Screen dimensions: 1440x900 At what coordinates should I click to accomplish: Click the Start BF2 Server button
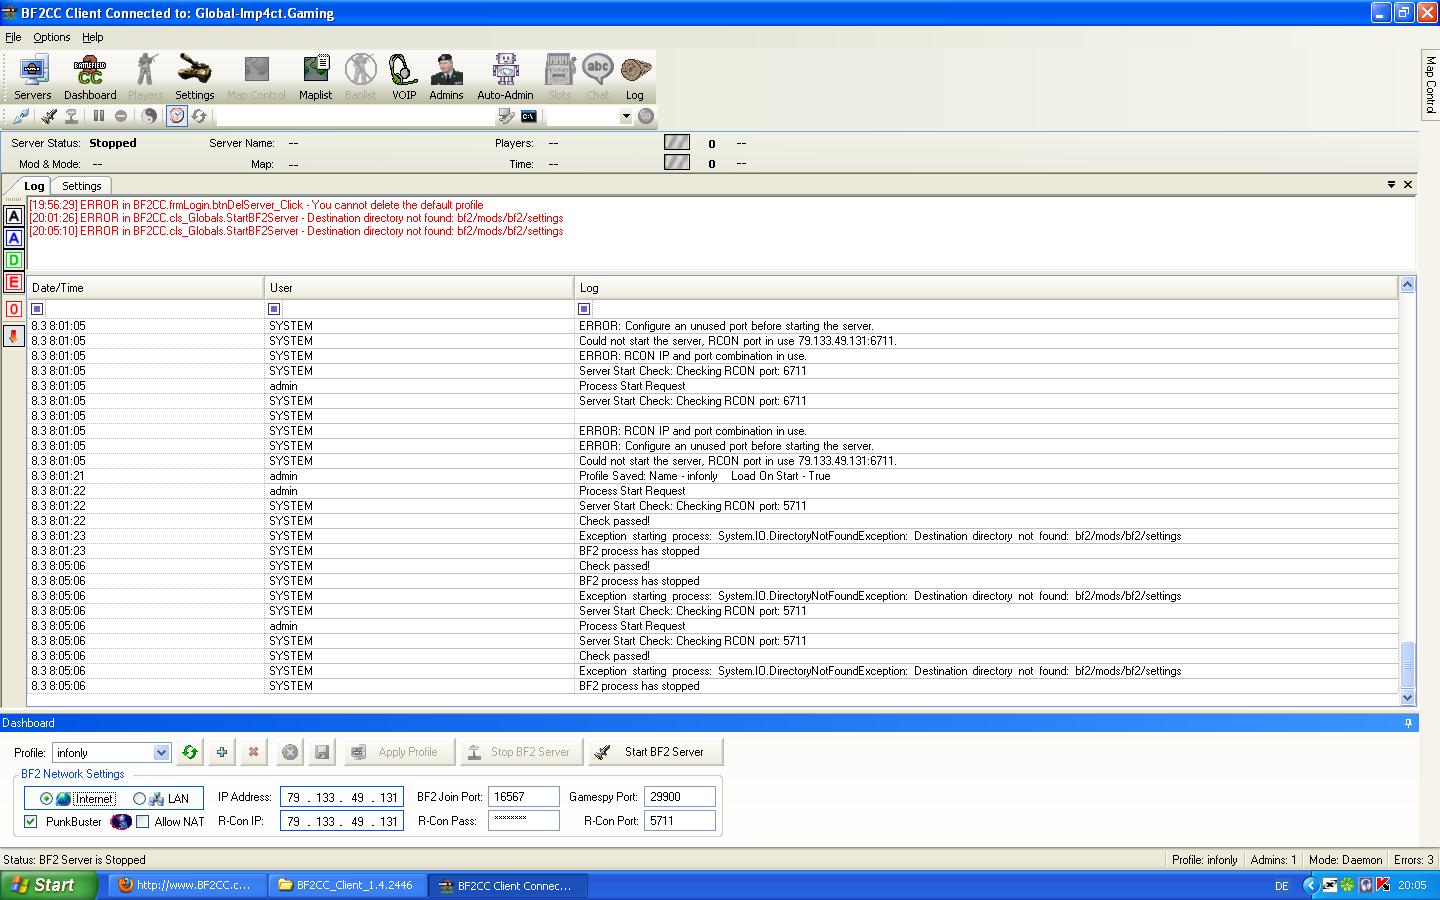click(654, 752)
